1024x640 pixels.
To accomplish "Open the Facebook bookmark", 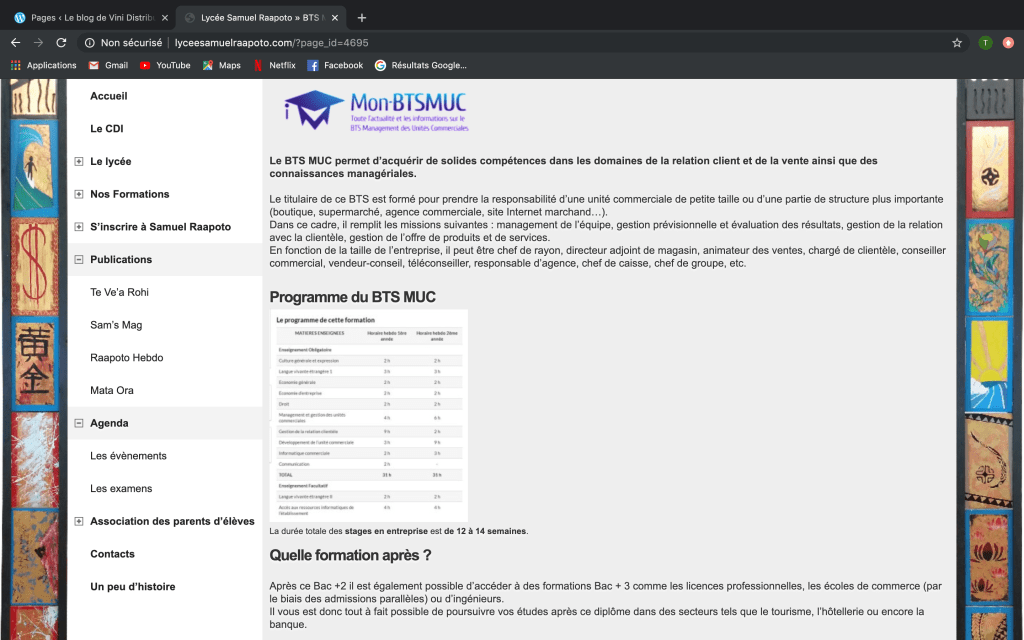I will pyautogui.click(x=335, y=65).
